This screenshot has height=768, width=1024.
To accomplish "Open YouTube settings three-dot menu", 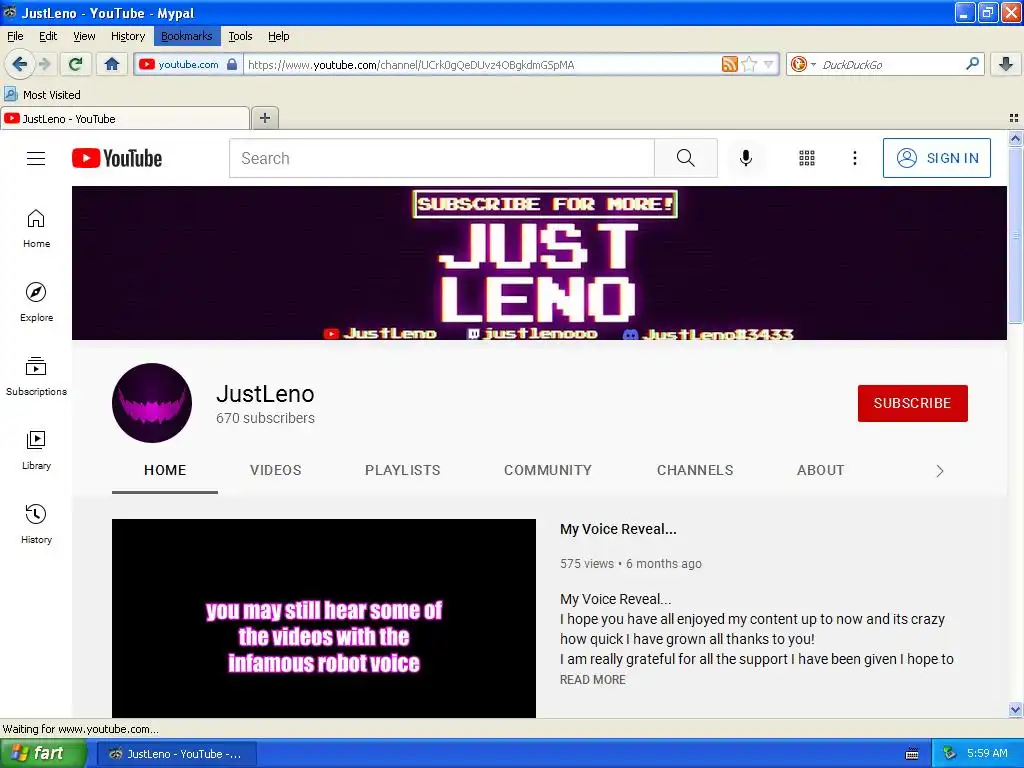I will coord(855,158).
